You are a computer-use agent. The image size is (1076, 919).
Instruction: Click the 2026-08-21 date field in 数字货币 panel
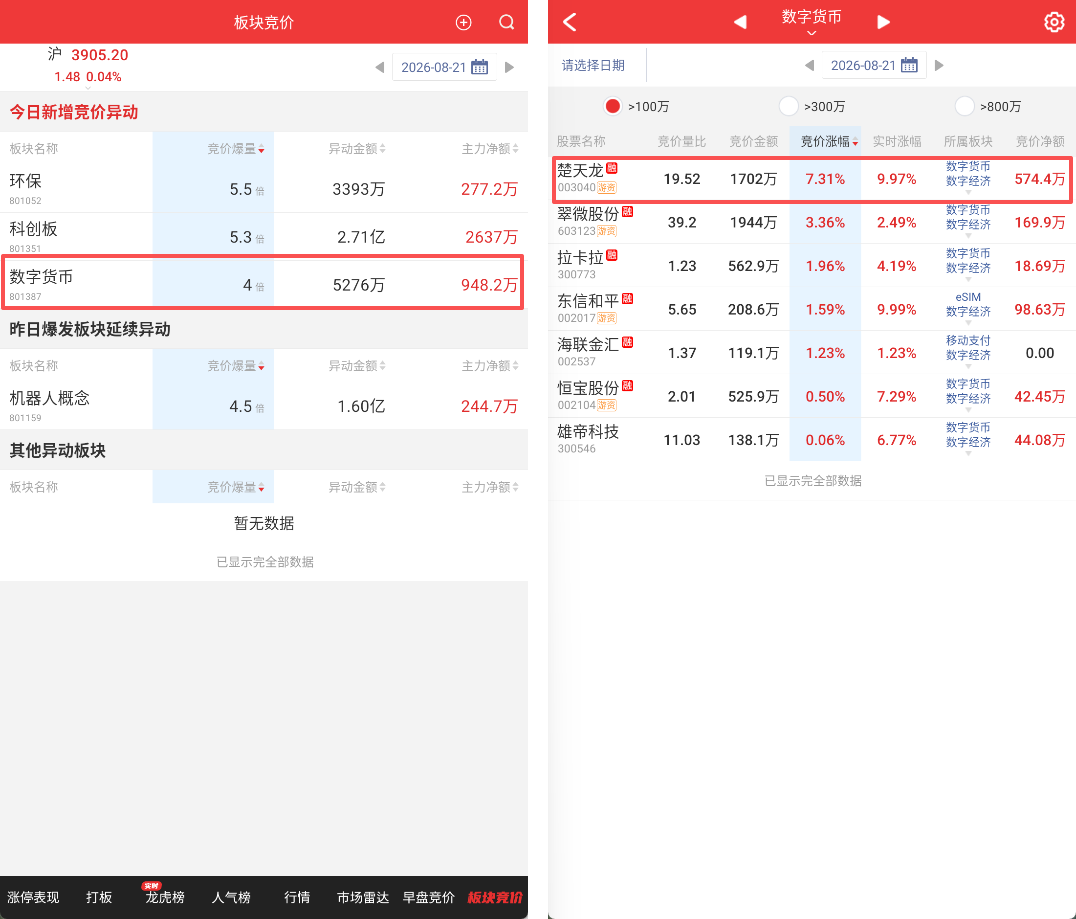point(874,65)
